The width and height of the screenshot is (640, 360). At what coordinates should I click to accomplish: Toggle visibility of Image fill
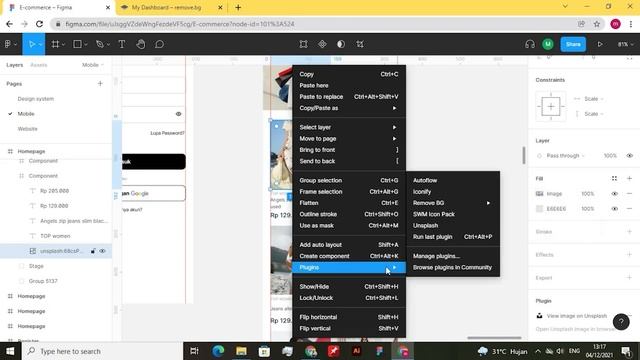pos(614,193)
